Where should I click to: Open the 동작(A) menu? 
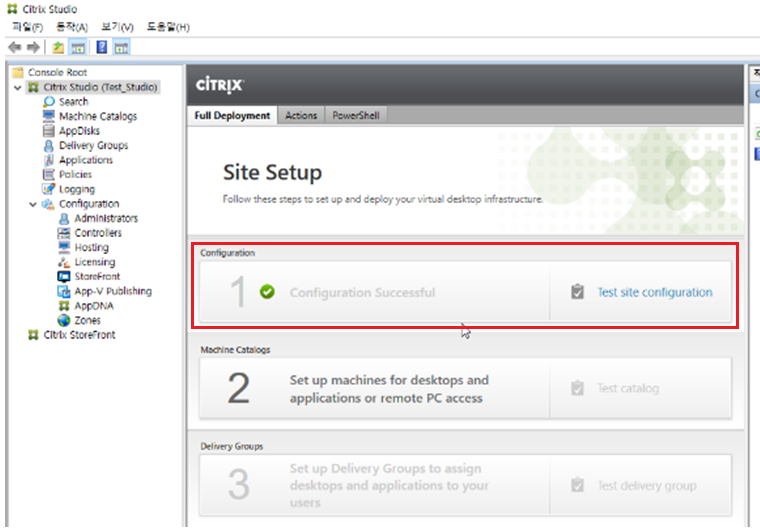tap(72, 27)
